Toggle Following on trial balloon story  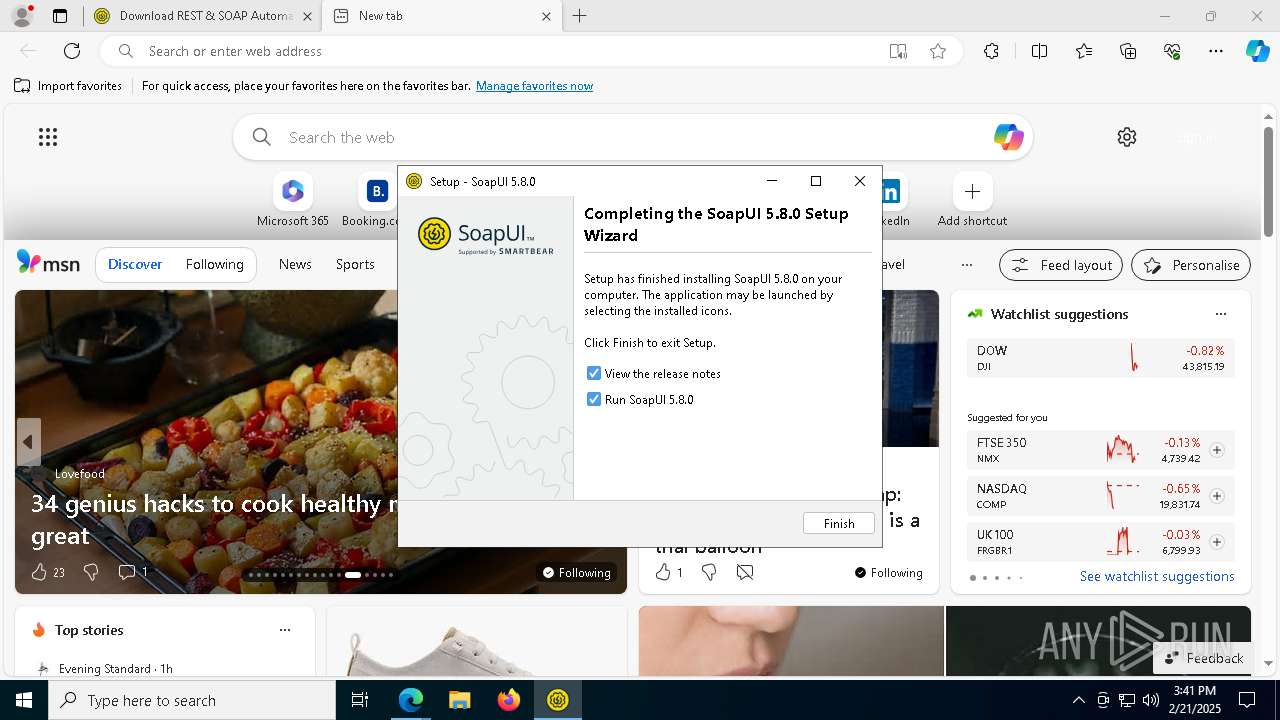888,572
